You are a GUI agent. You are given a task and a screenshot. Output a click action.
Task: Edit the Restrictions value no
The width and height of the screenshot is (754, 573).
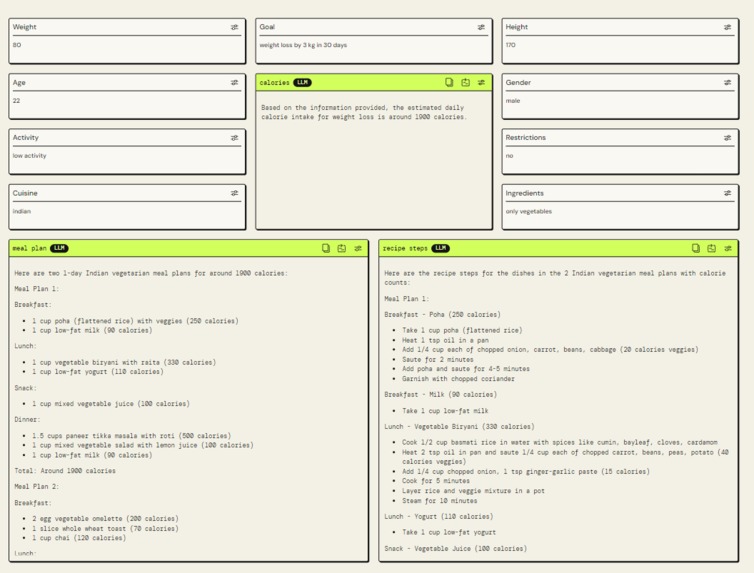click(x=509, y=156)
